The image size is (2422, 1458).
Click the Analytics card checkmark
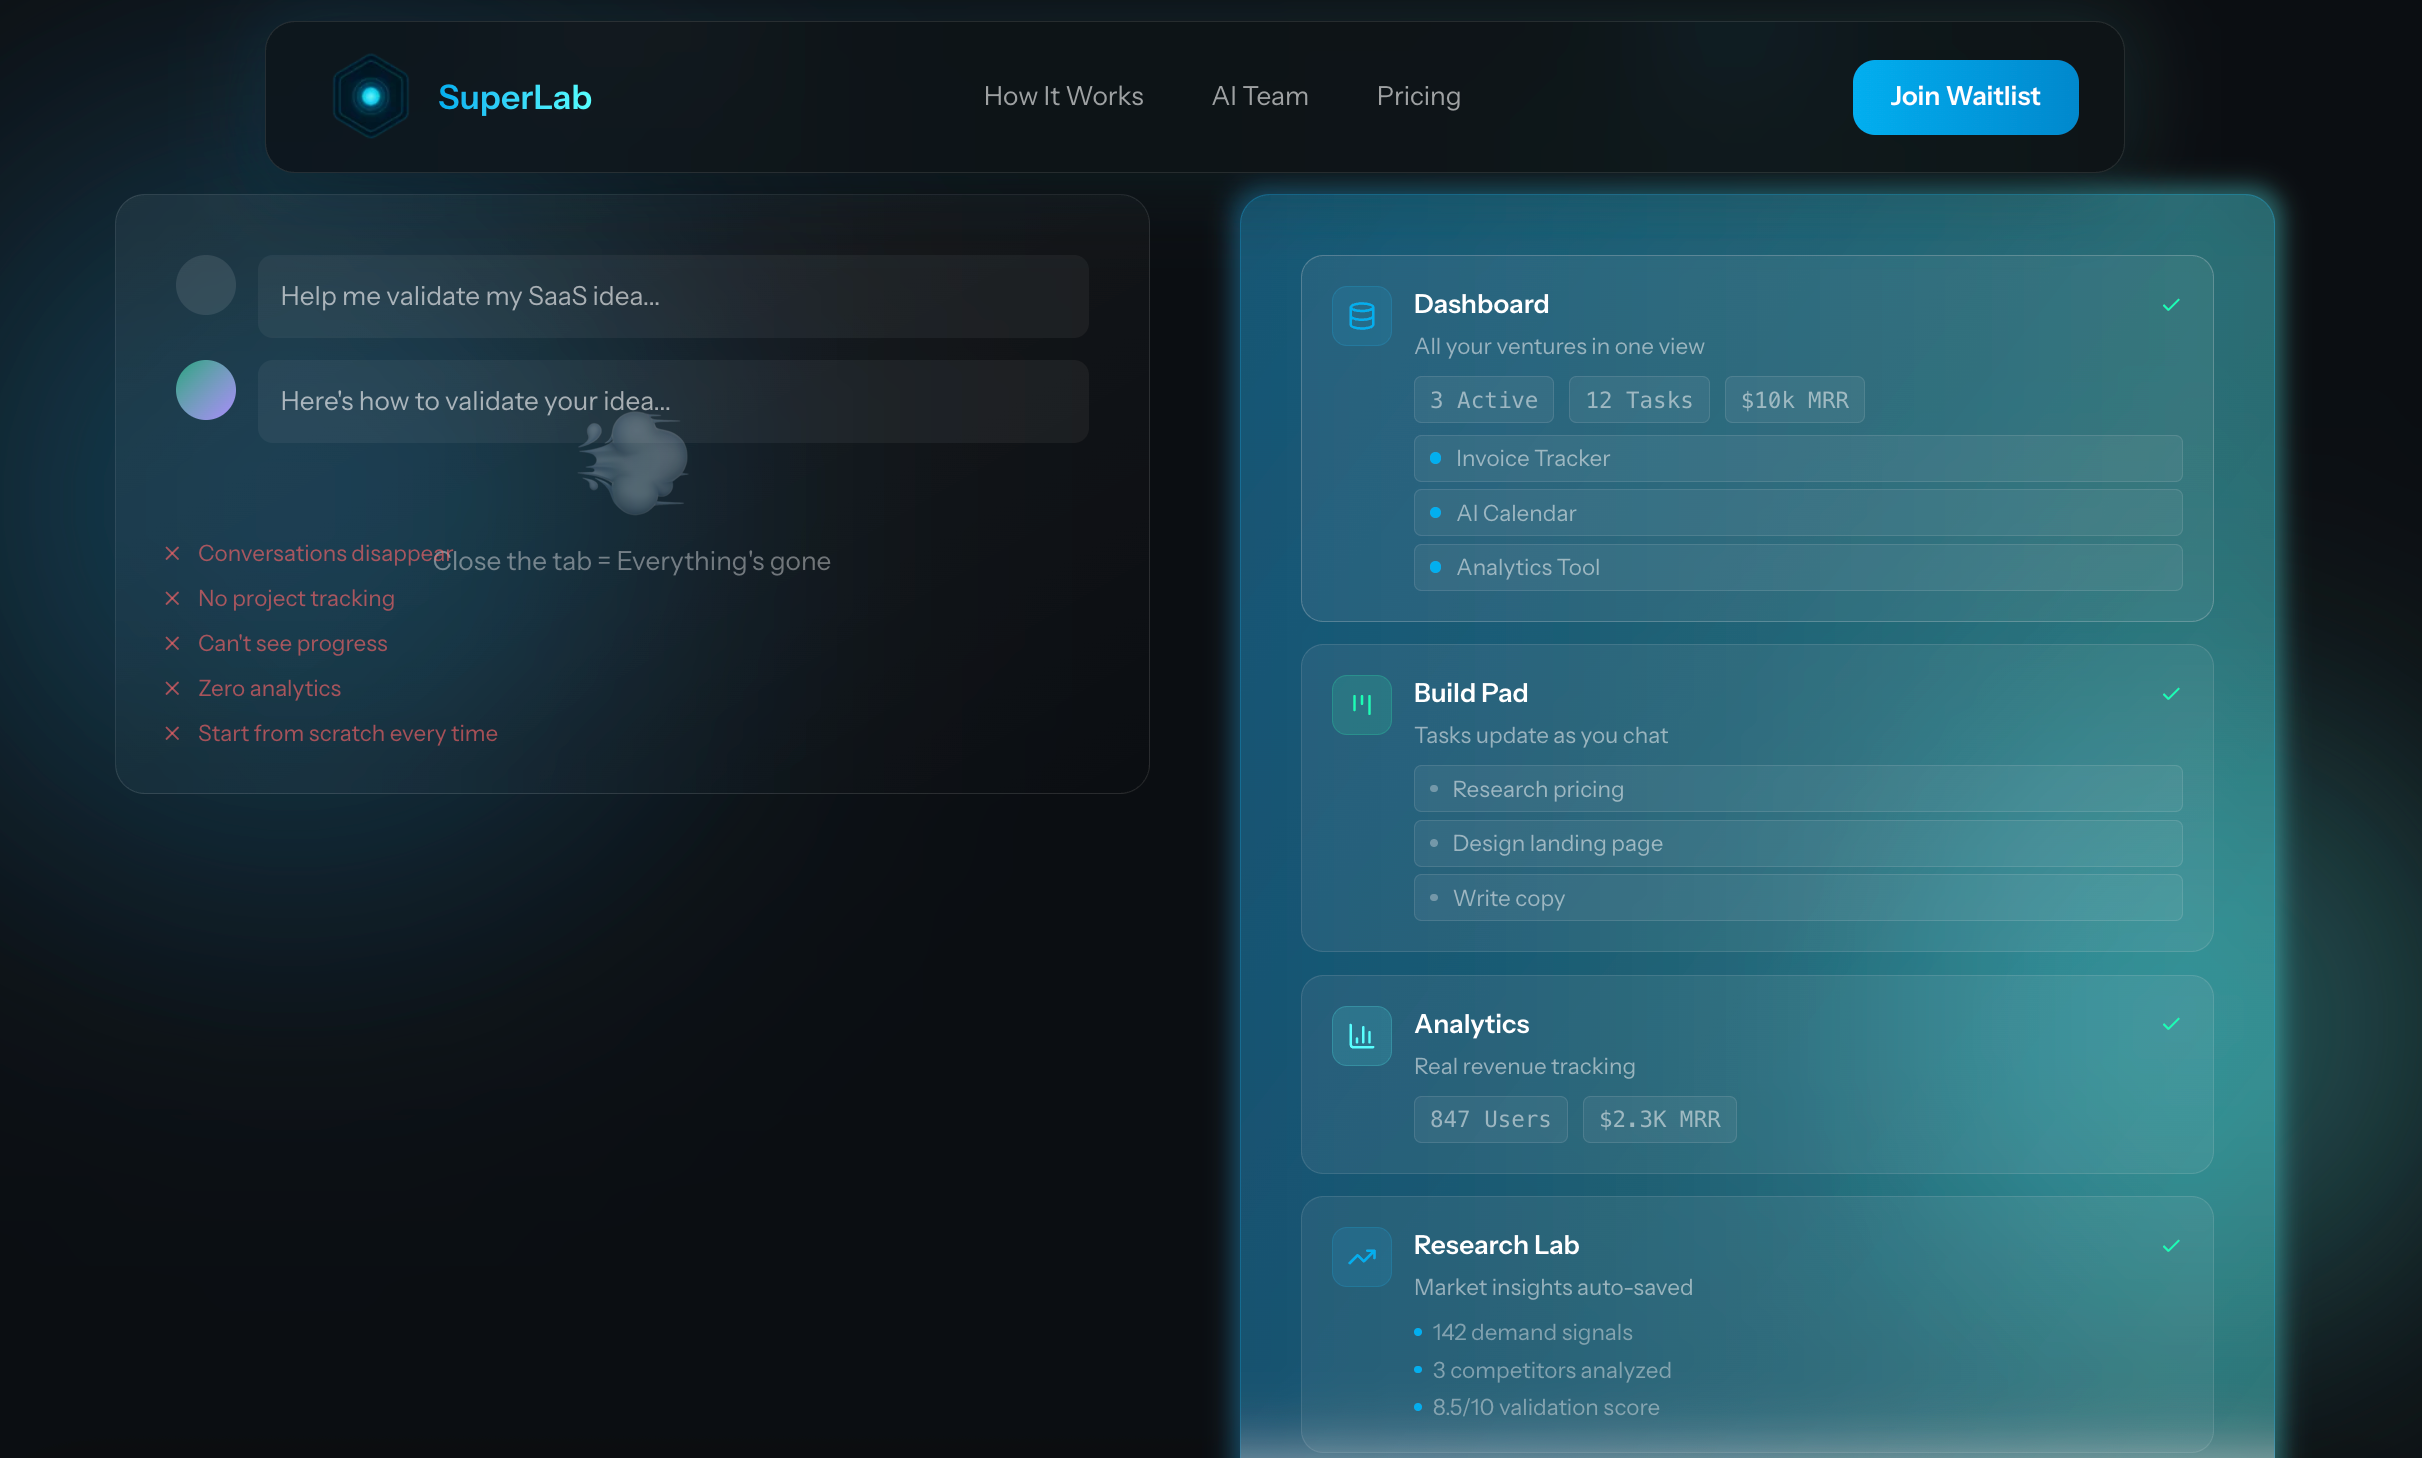[2170, 1024]
